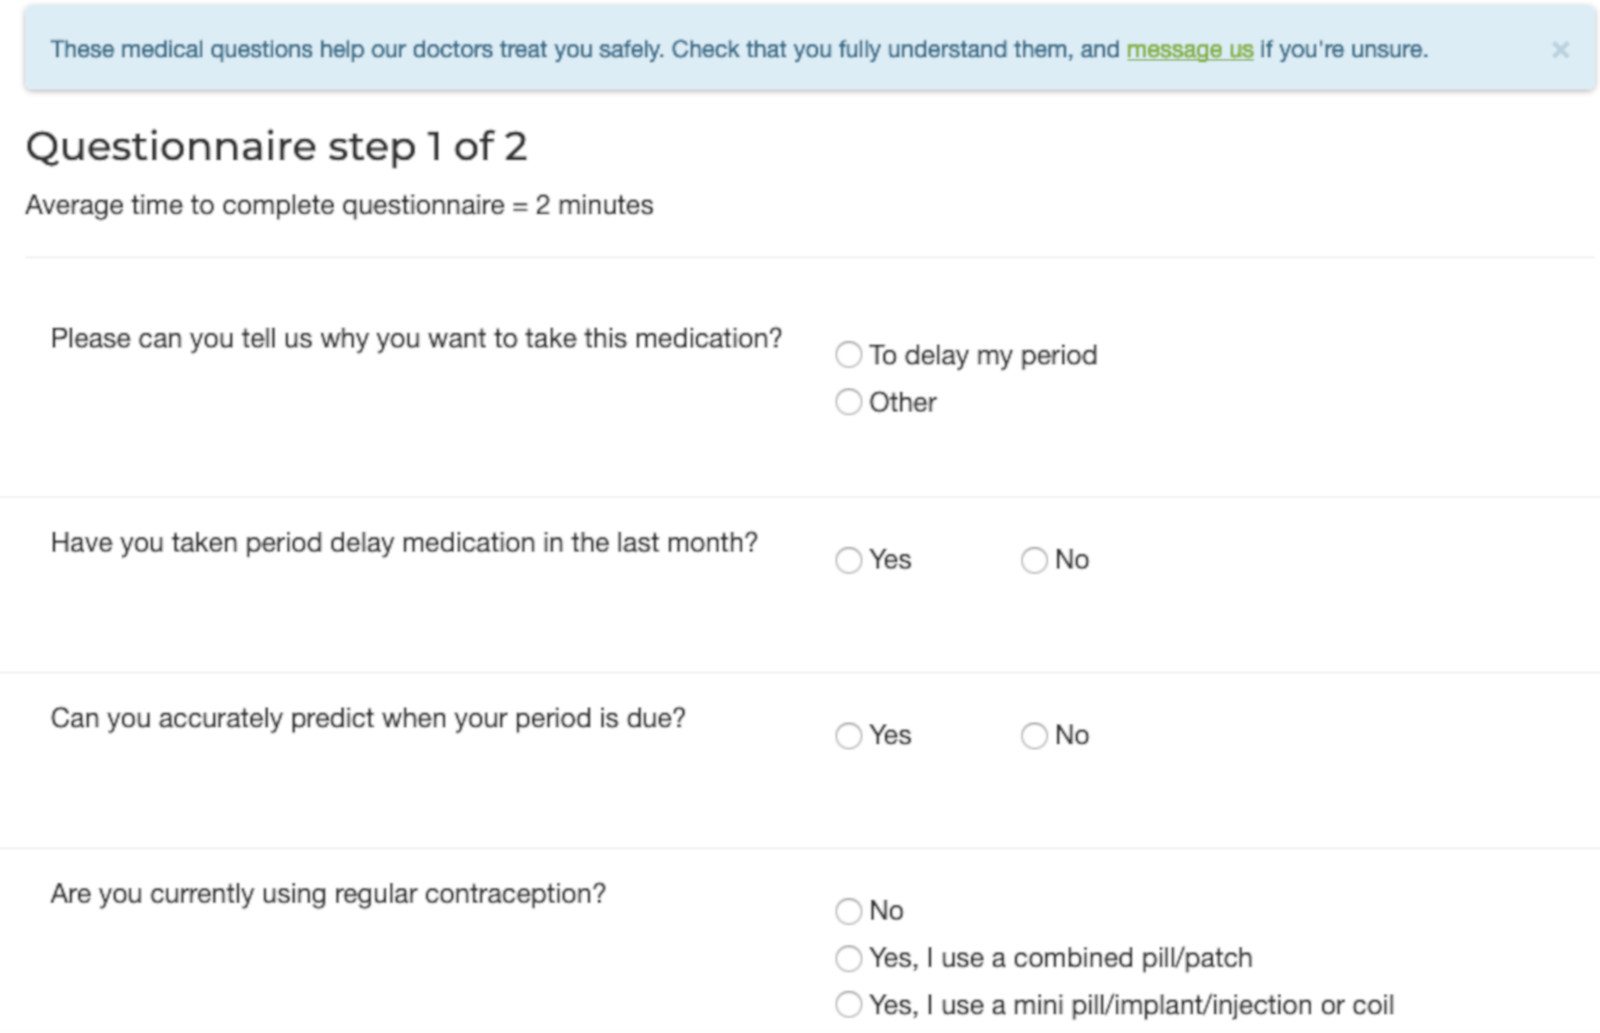Select No for accurately predicting your period
The image size is (1600, 1033).
coord(1034,736)
